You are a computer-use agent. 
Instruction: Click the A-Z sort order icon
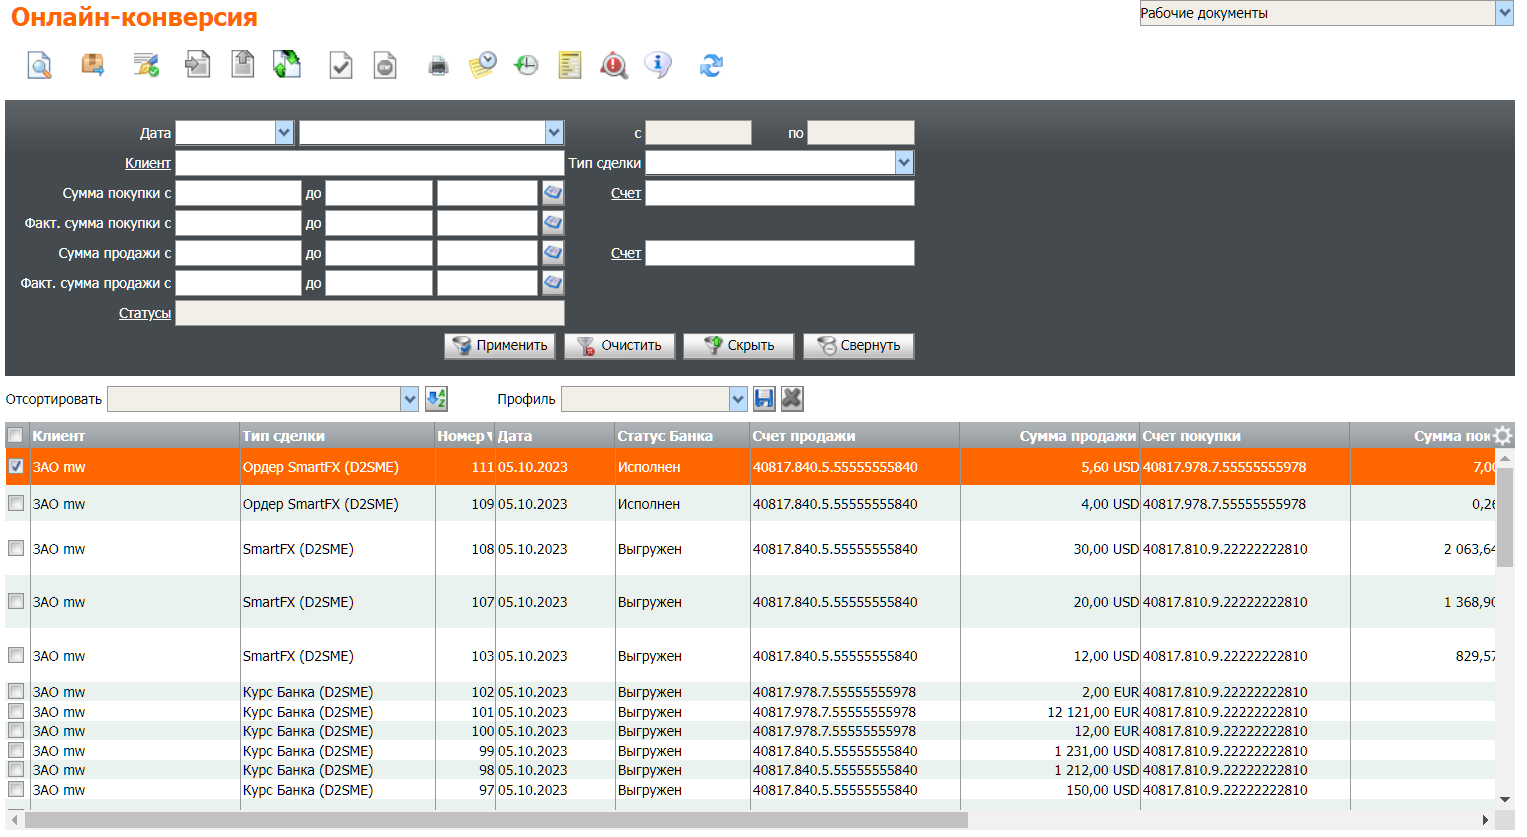(x=436, y=399)
